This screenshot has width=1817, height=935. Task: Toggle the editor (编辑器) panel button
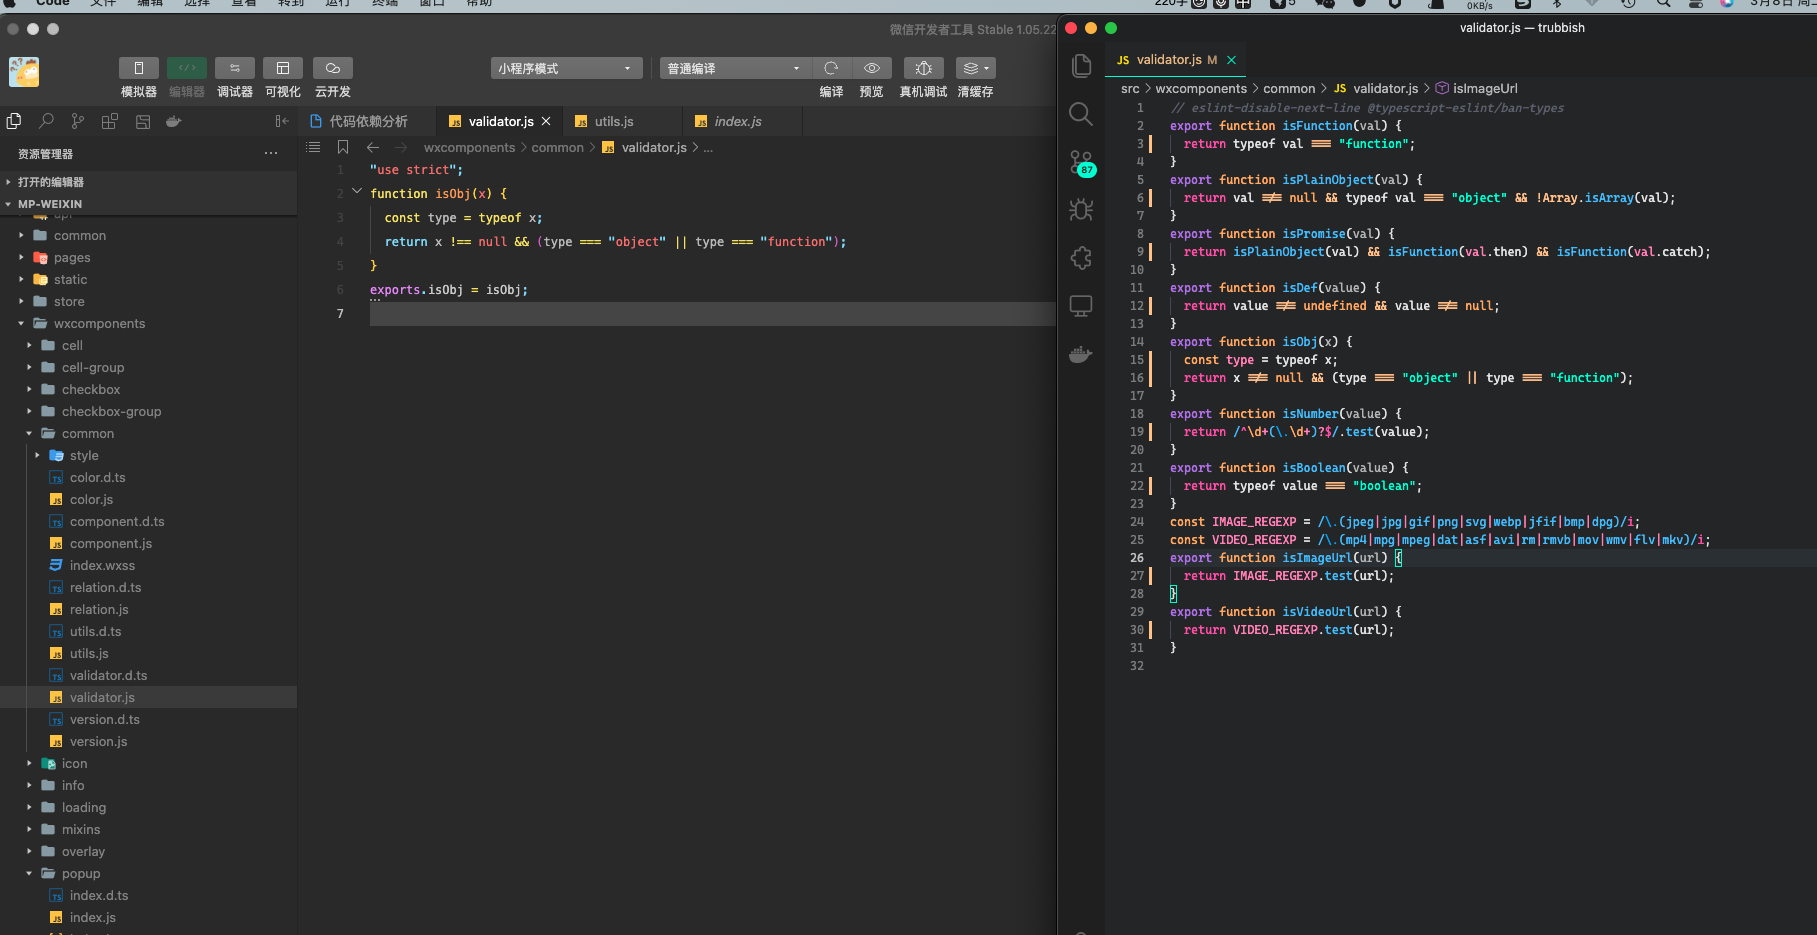[x=187, y=68]
